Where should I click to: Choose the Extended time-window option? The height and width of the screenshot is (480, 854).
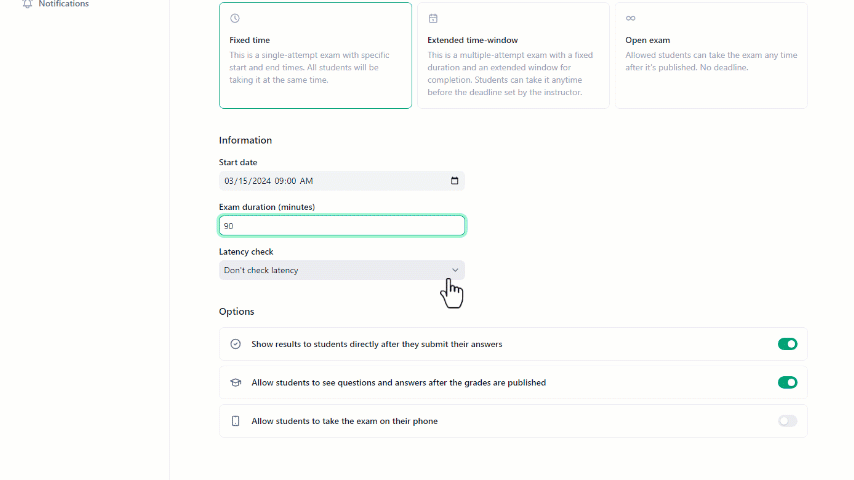(513, 56)
